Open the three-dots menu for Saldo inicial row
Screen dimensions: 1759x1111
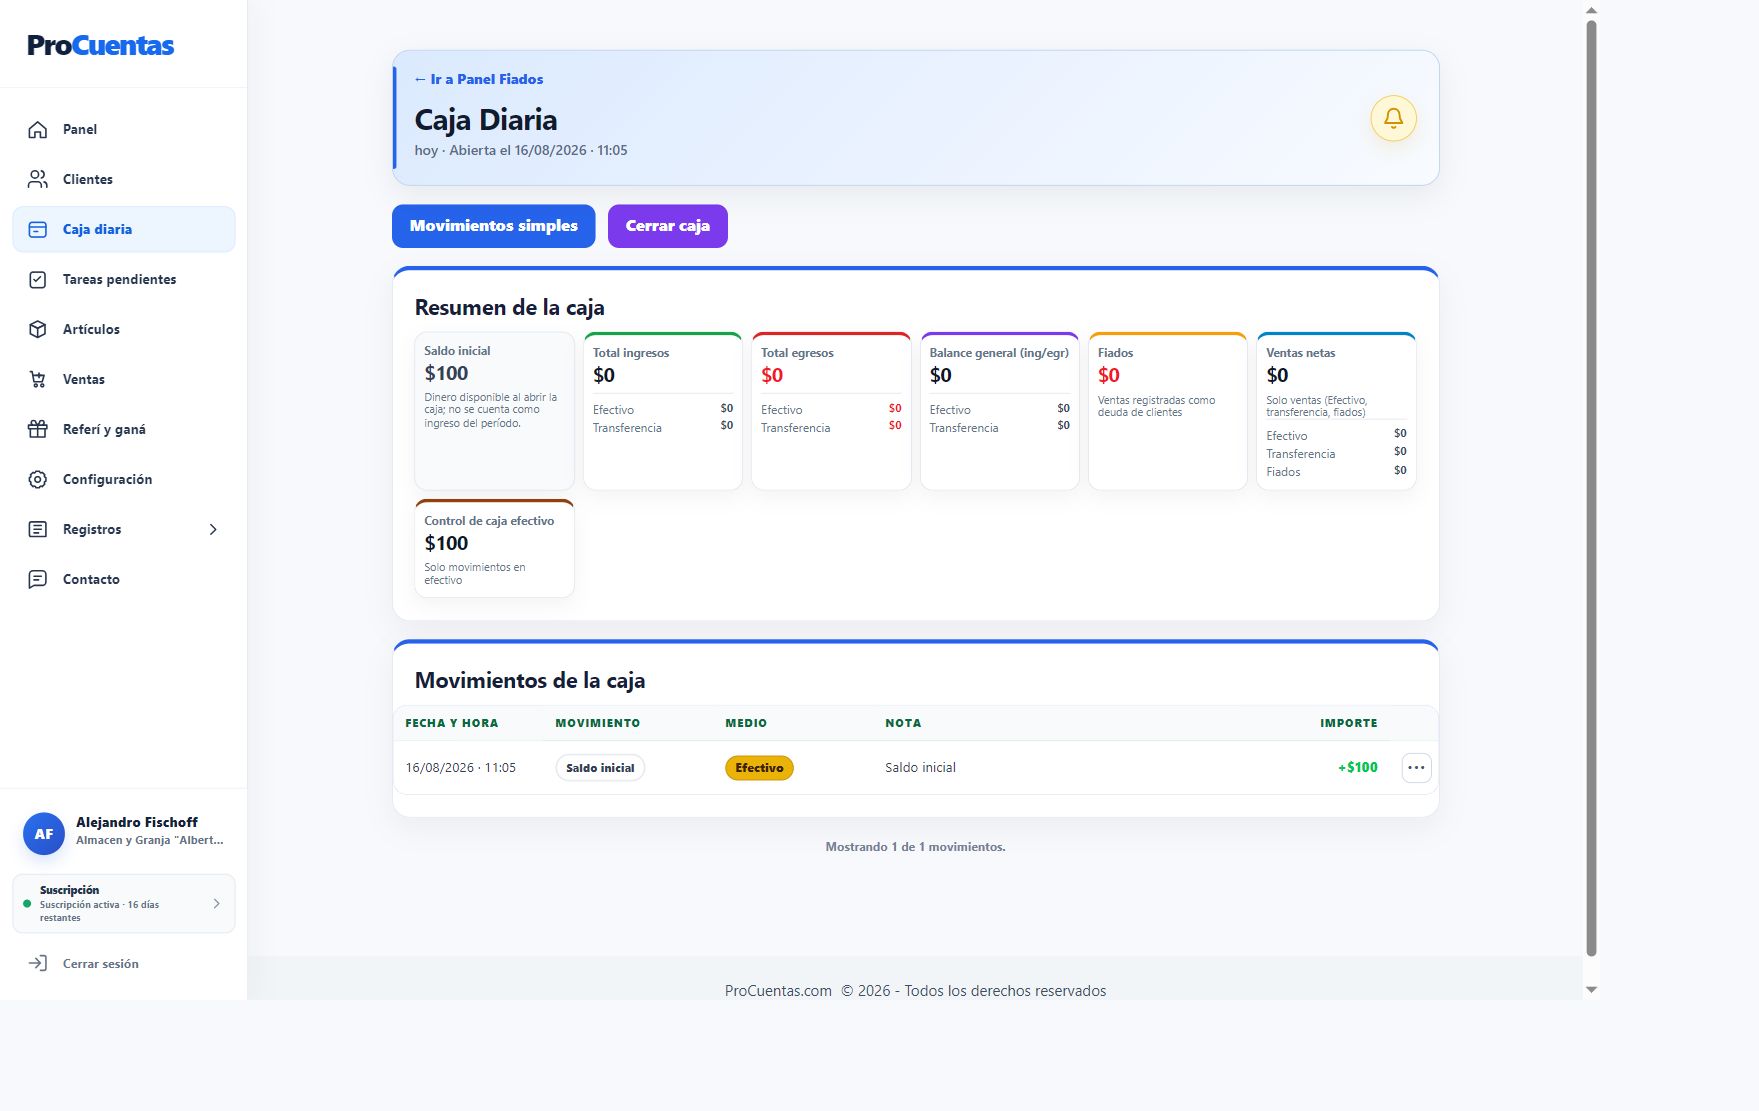(1416, 767)
